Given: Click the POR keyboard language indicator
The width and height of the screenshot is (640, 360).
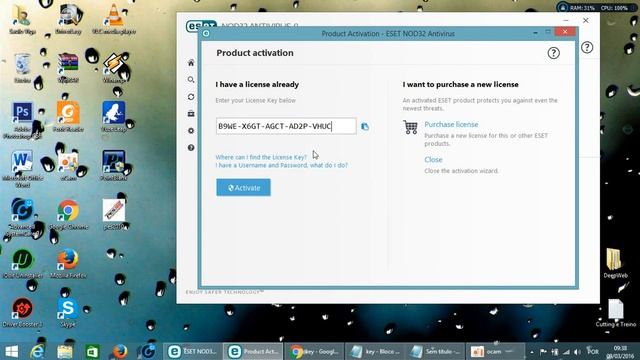Looking at the screenshot, I should click(x=593, y=351).
